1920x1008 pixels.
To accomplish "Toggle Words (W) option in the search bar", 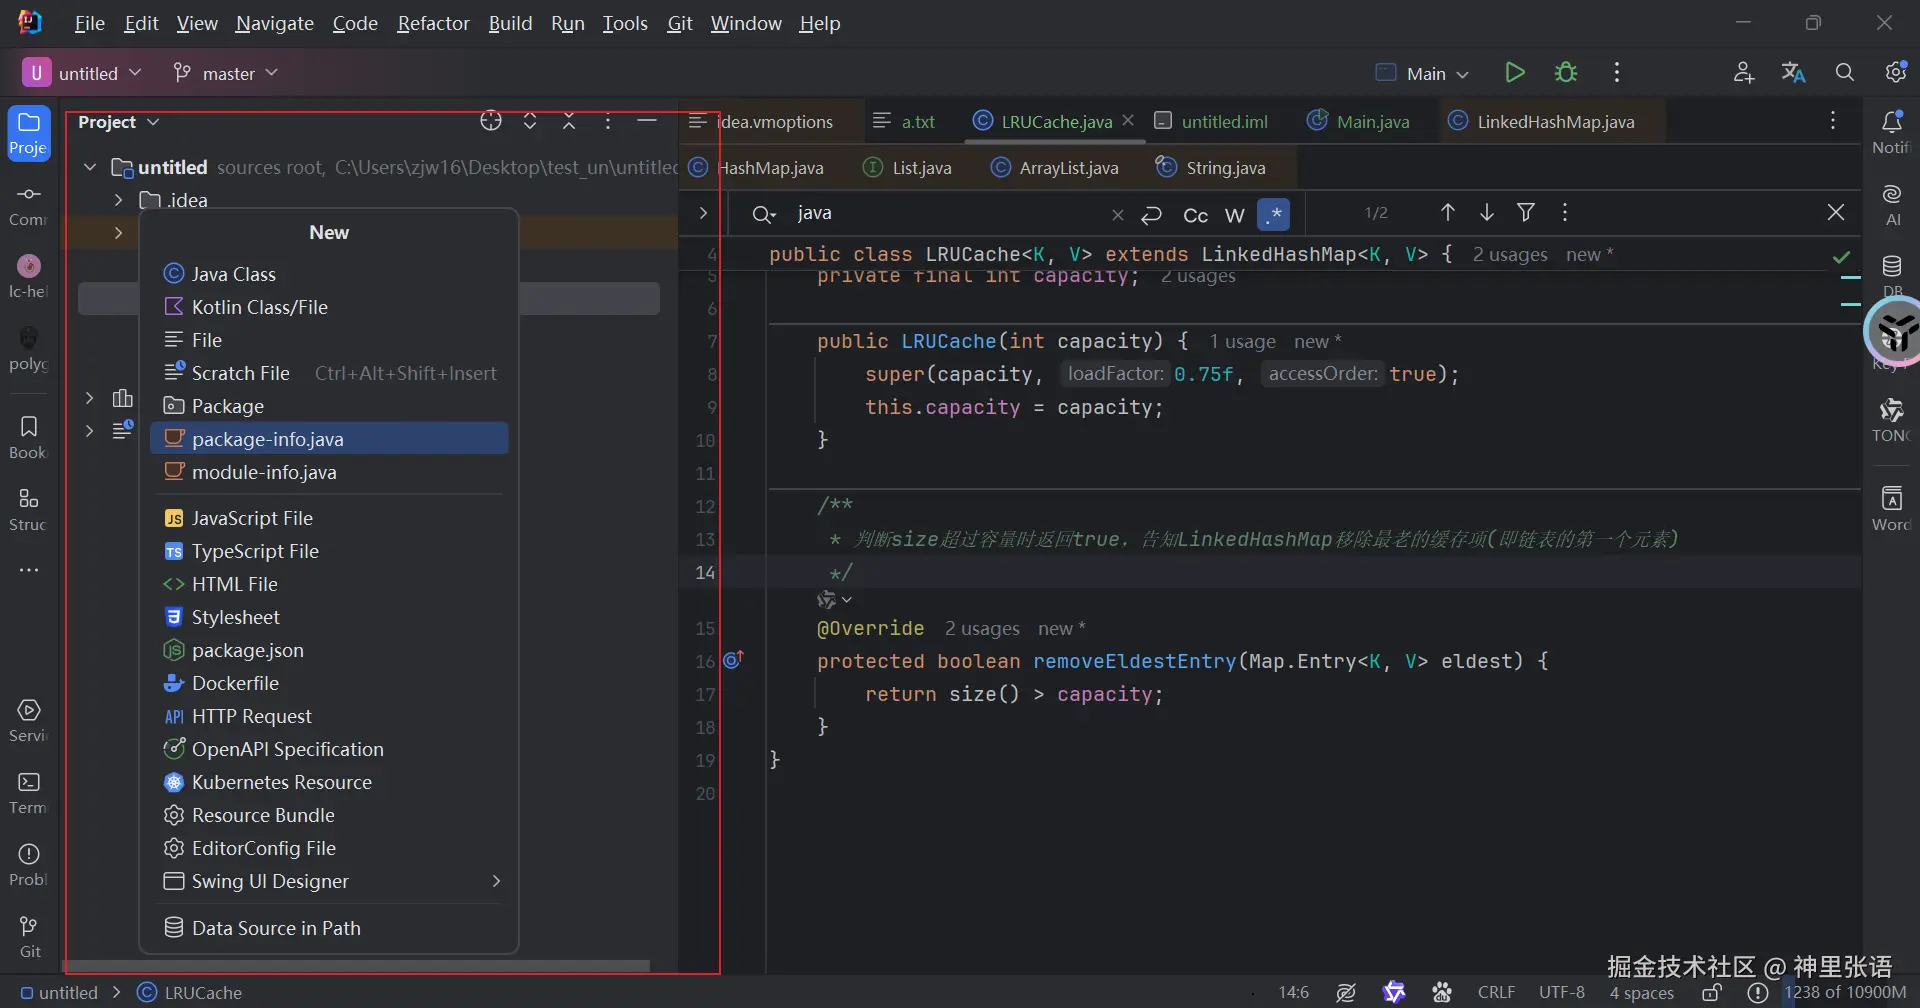I will tap(1235, 215).
